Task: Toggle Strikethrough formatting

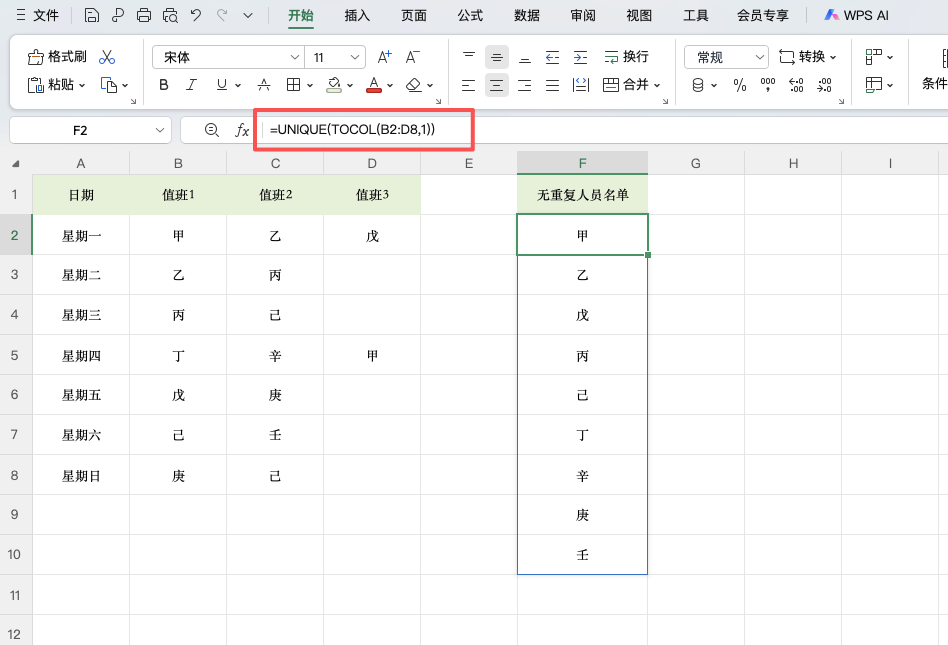Action: tap(264, 85)
